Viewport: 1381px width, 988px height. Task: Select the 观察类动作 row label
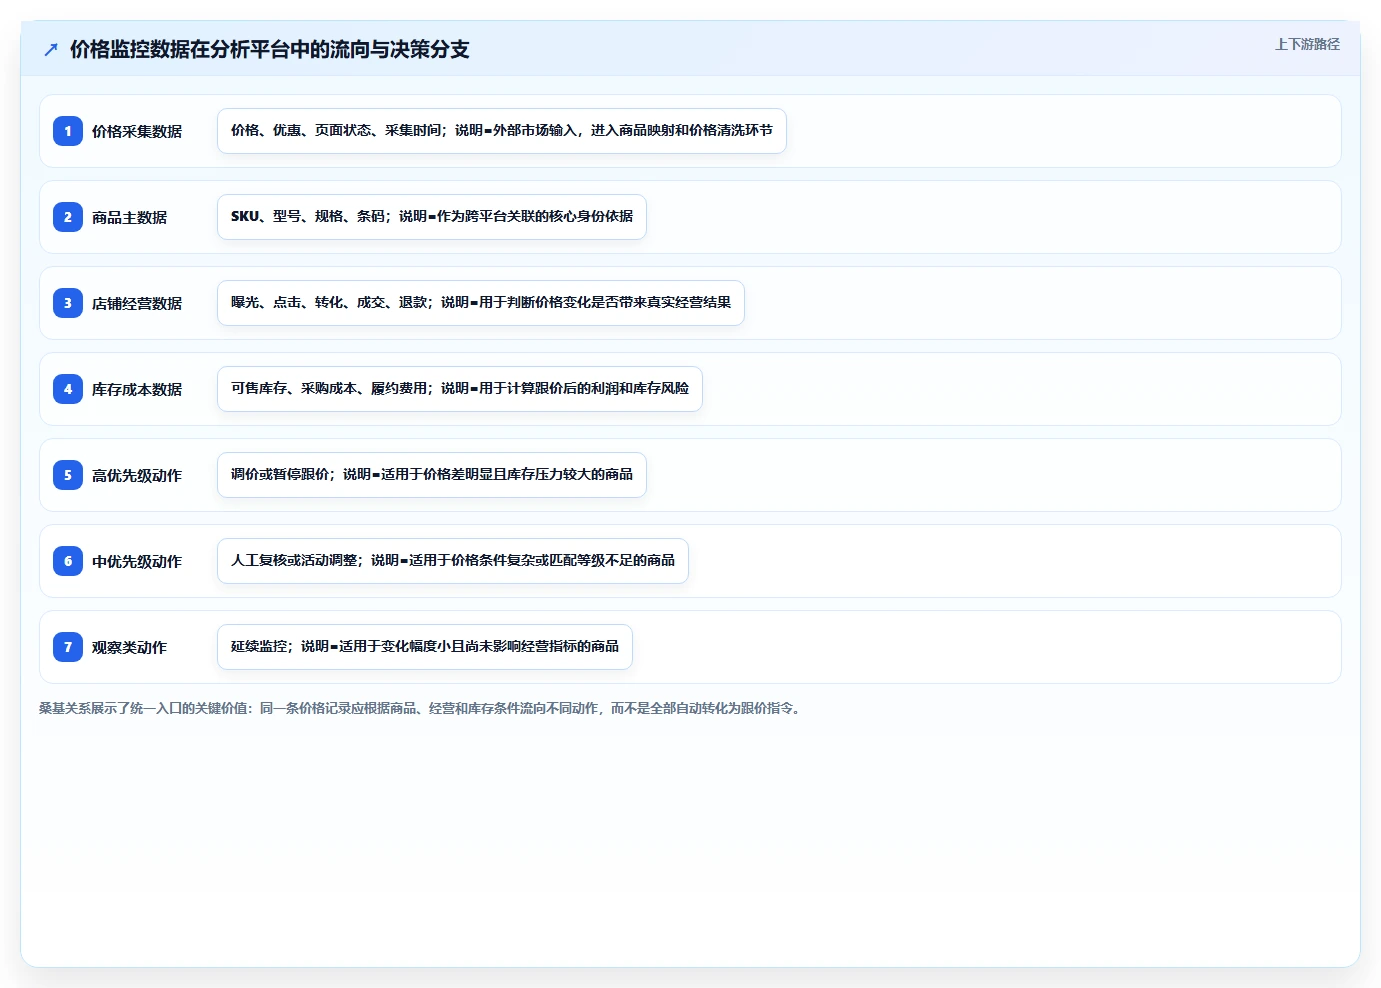[x=130, y=647]
